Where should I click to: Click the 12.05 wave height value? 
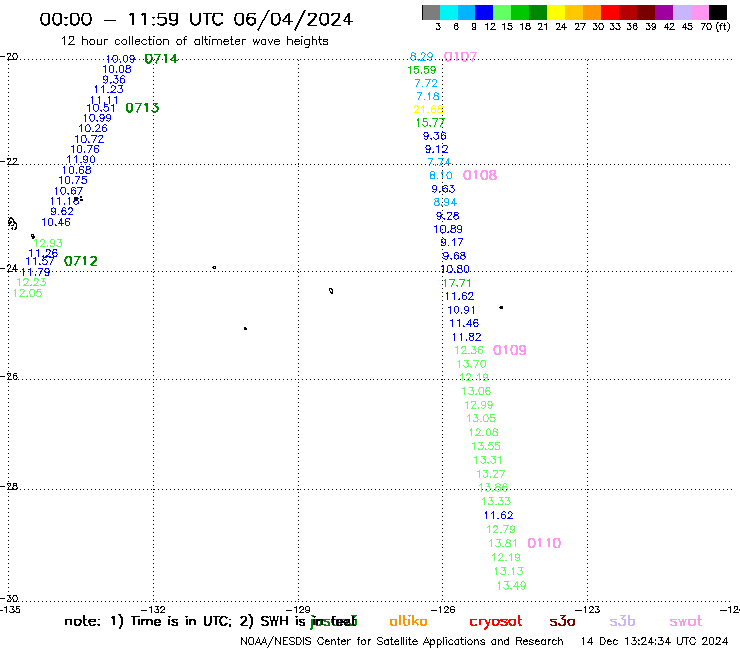(27, 293)
